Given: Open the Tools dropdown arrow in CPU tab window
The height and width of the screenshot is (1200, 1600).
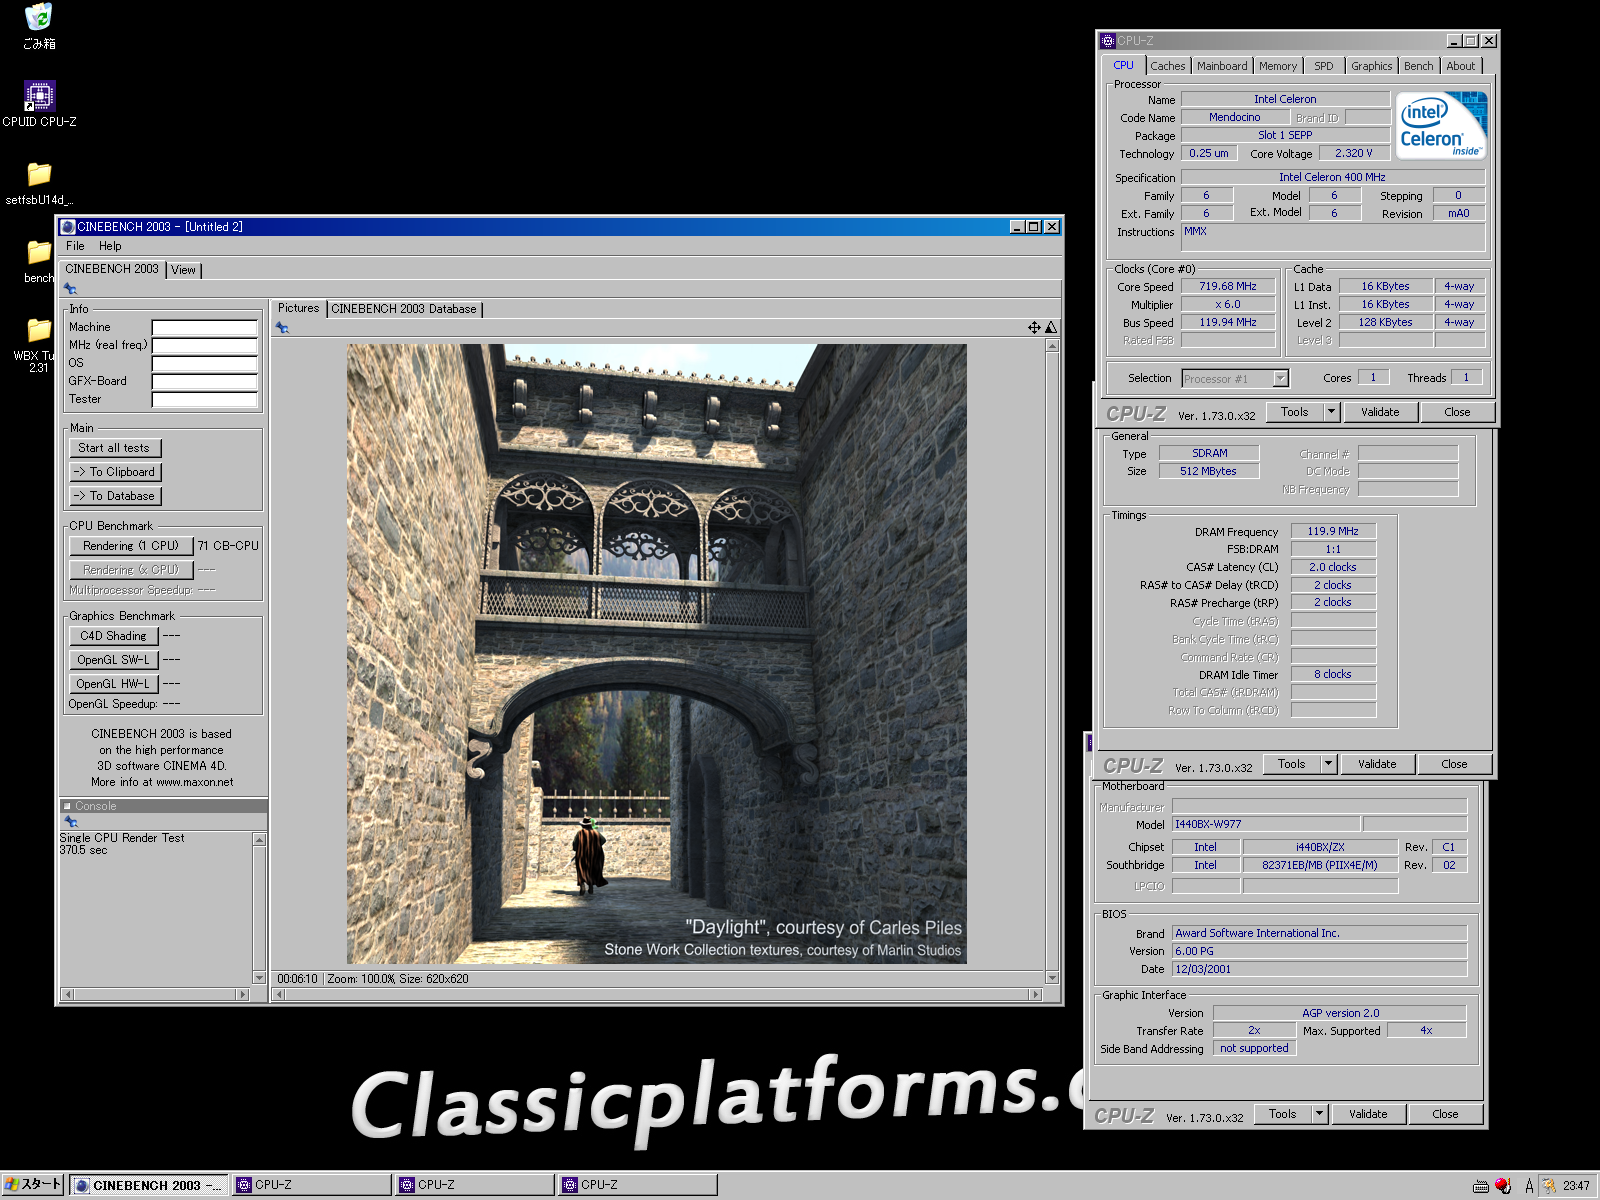Looking at the screenshot, I should (1331, 412).
